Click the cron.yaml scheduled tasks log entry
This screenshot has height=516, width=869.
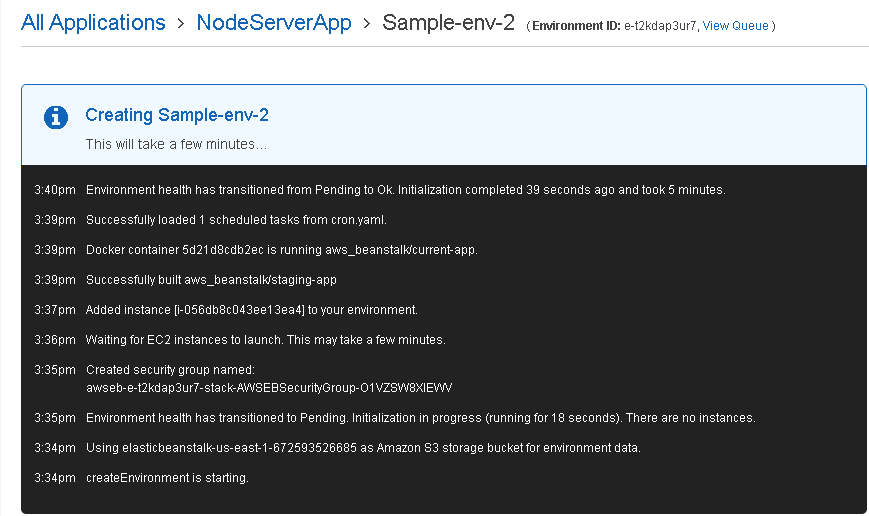pos(236,219)
